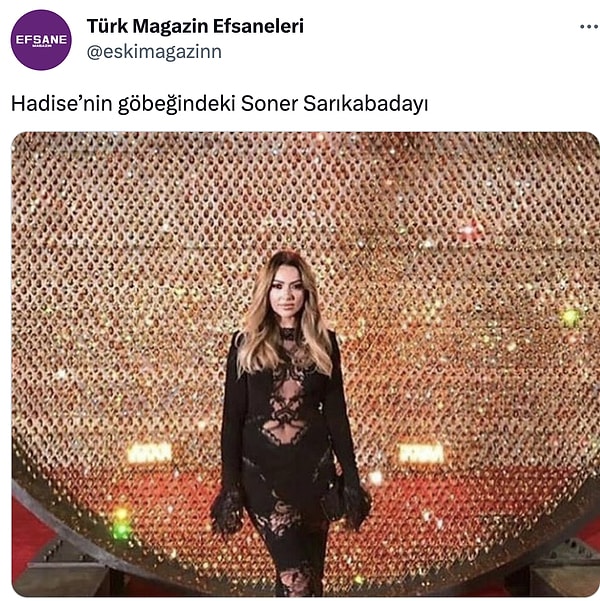
Task: Click the glowing light left of the woman
Action: tap(150, 453)
